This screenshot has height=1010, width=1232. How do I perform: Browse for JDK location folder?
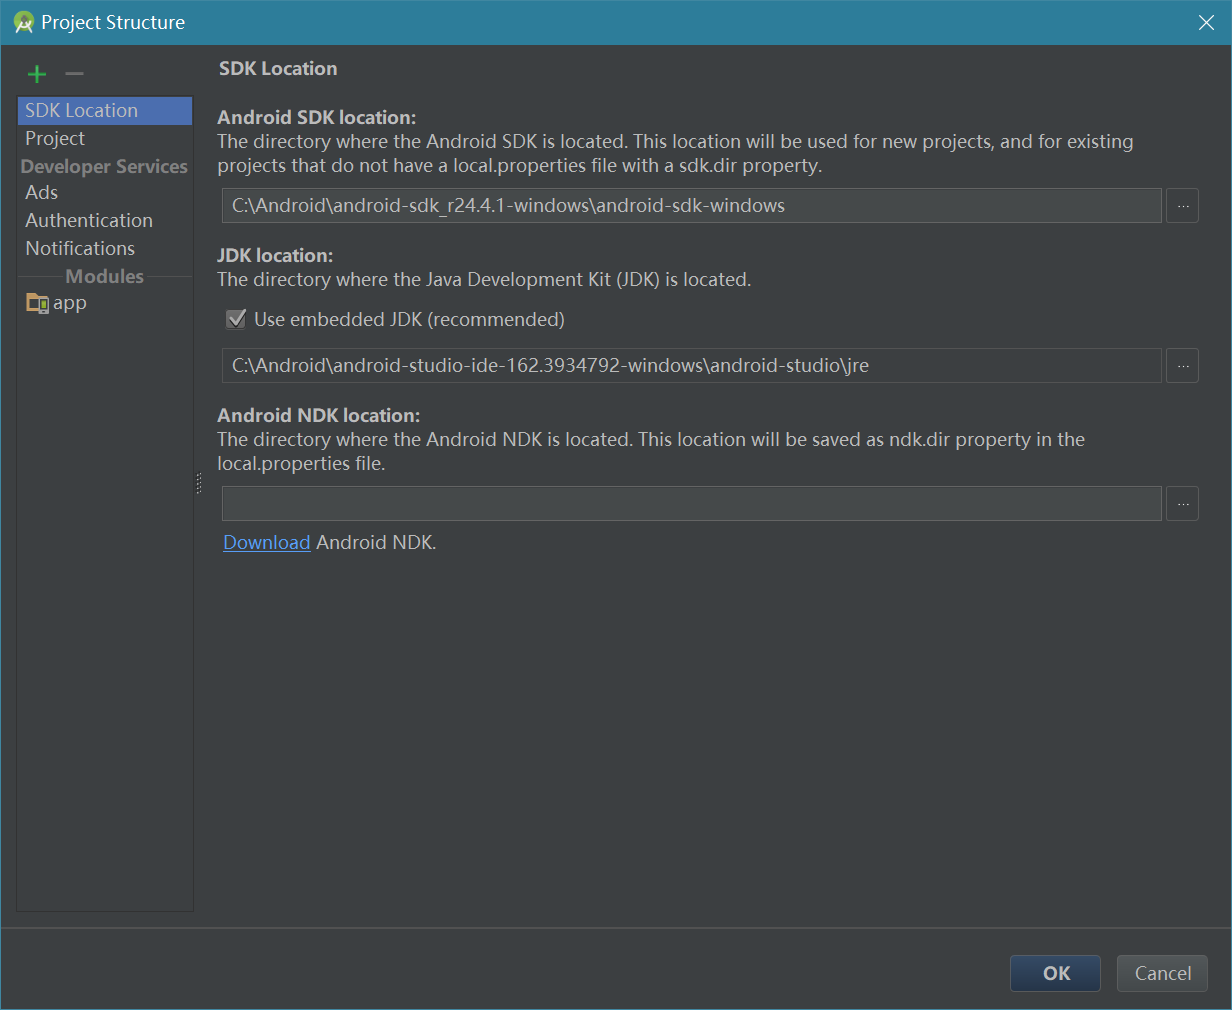(1182, 366)
